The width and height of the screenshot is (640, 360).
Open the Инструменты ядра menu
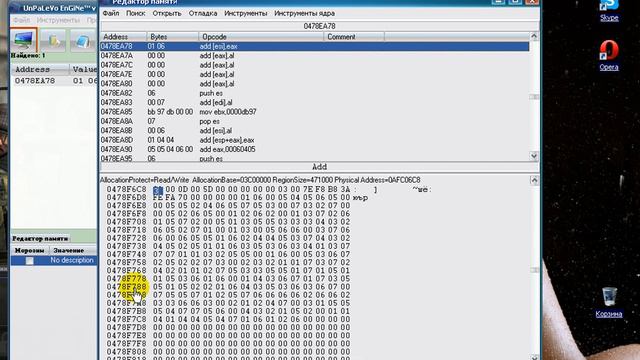[x=304, y=13]
